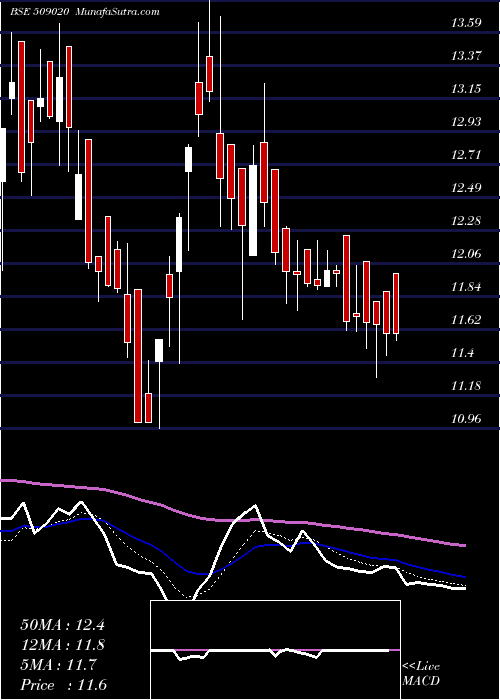Click the <<Live MACD label

click(421, 674)
